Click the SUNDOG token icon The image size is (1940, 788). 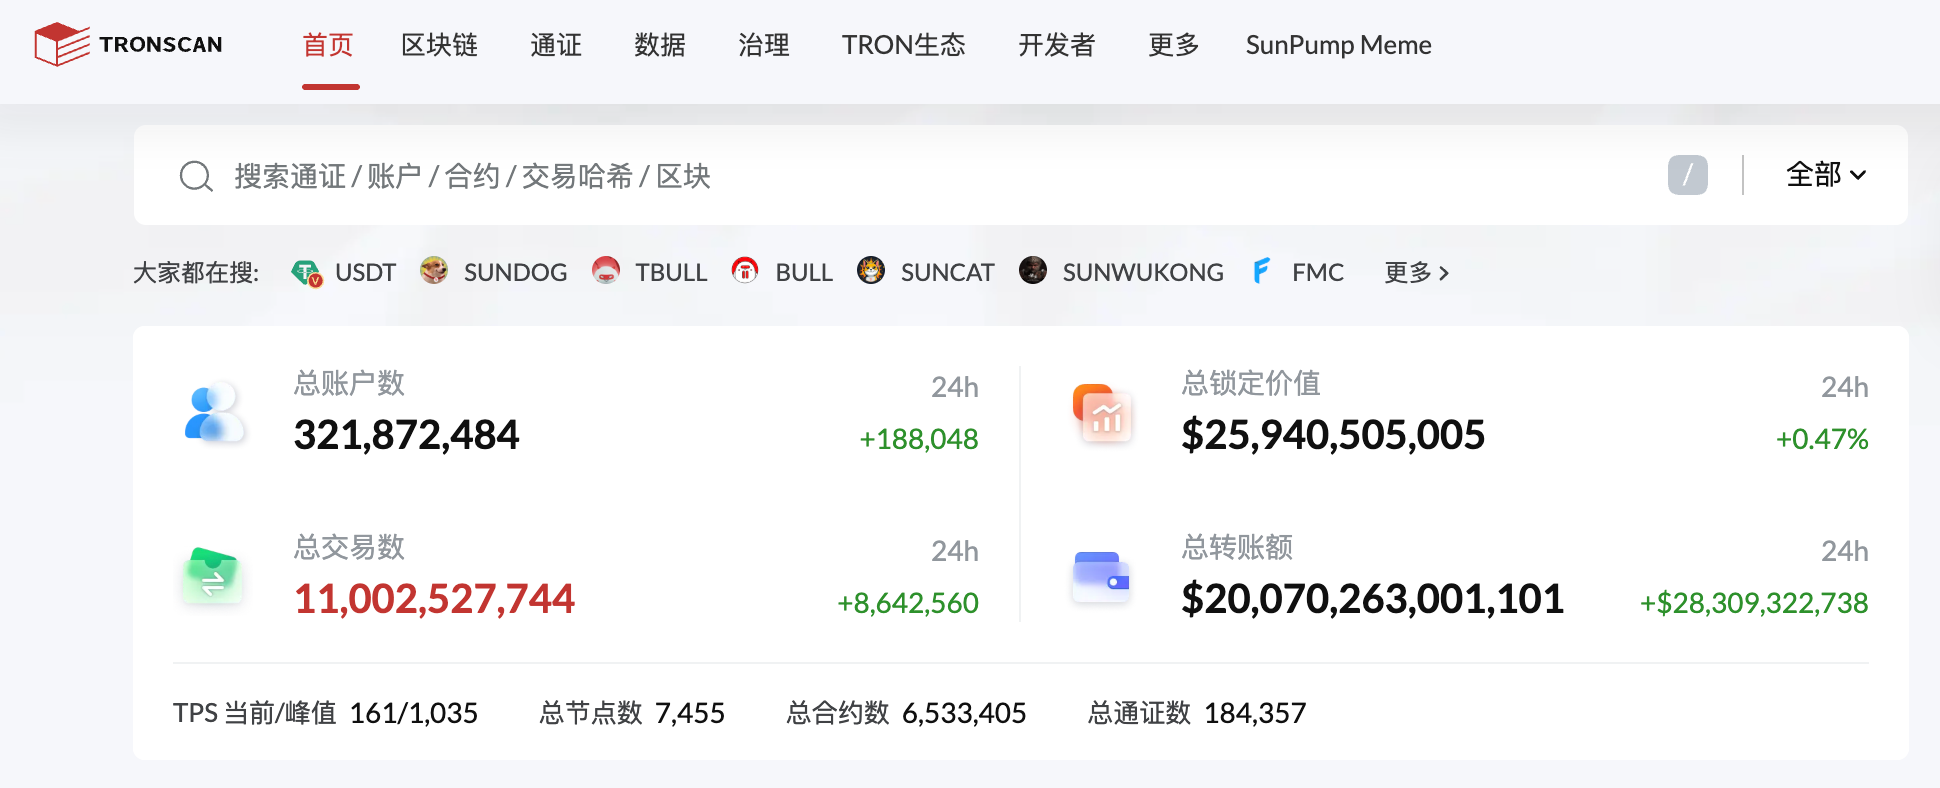tap(434, 270)
